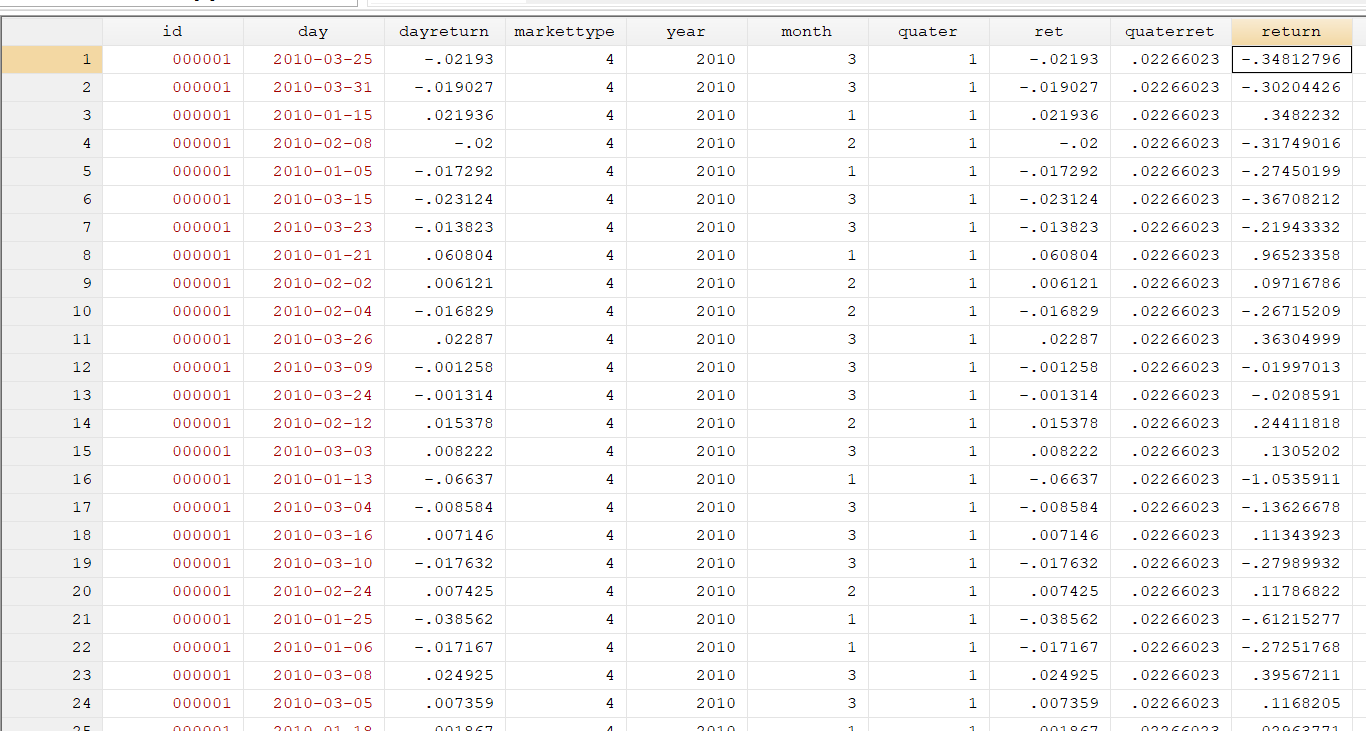Select the ret column header

[x=1049, y=31]
